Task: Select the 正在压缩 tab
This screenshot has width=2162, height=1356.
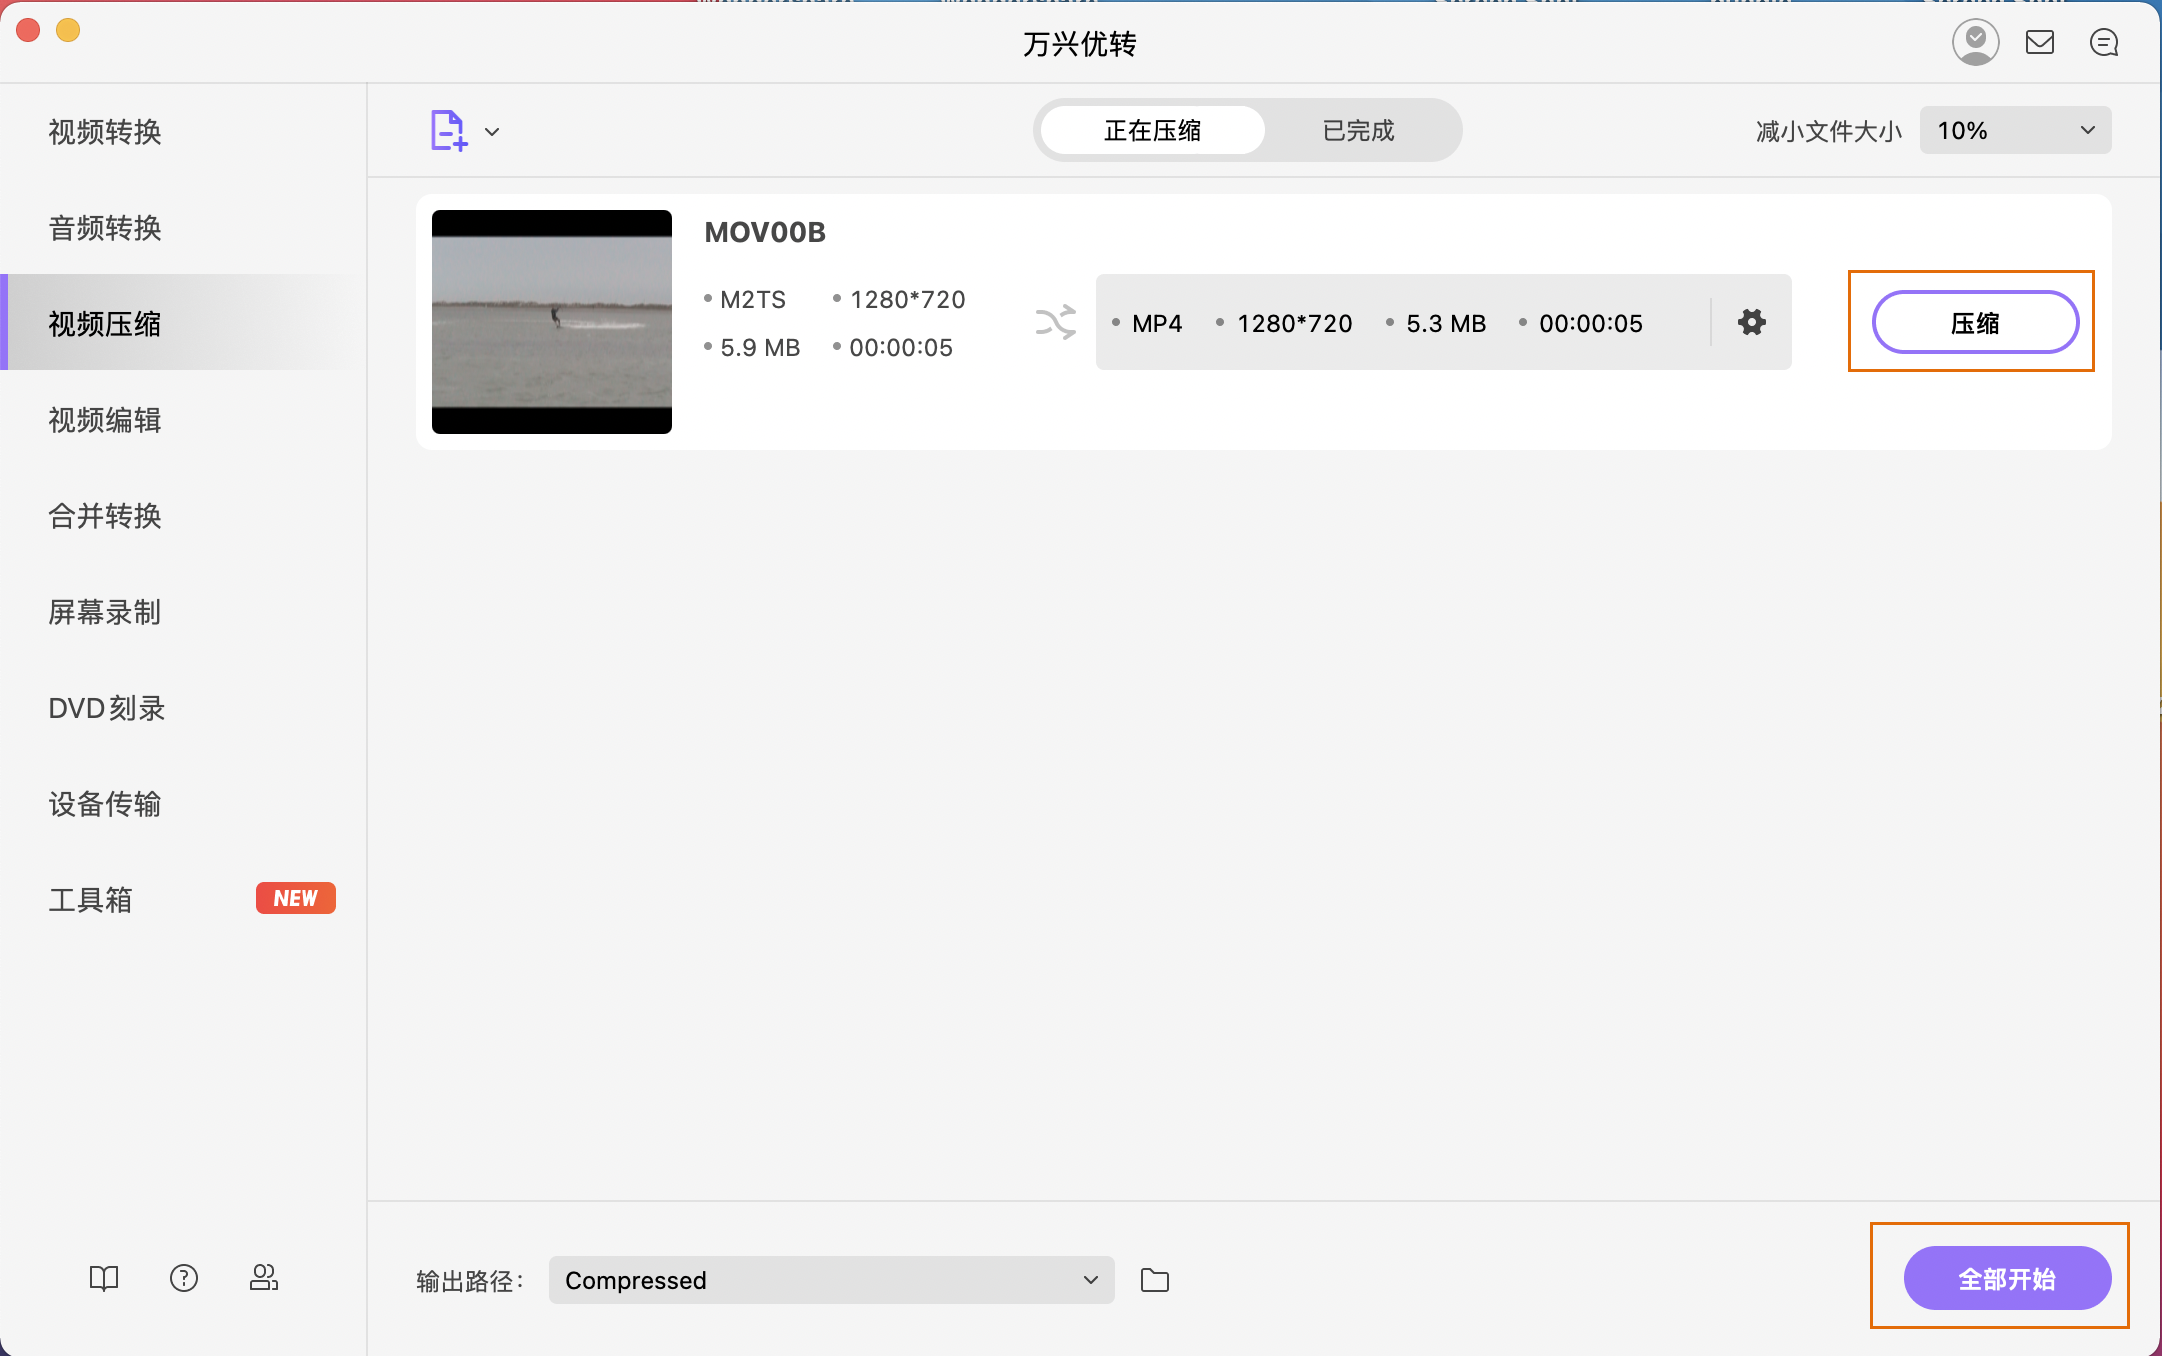Action: [x=1152, y=130]
